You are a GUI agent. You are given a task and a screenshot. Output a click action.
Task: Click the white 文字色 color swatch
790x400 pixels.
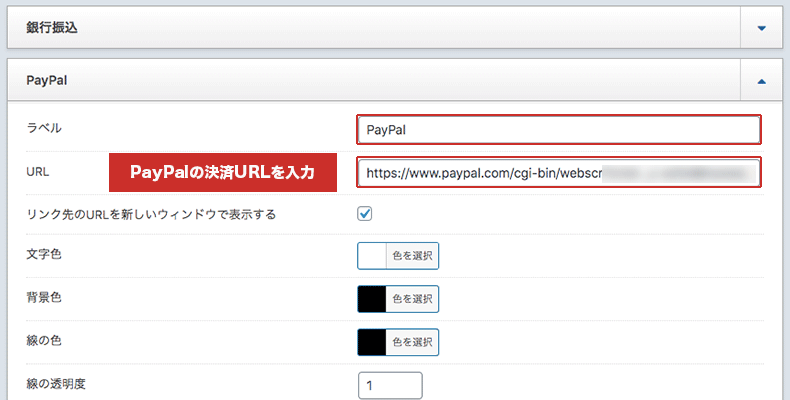coord(372,256)
